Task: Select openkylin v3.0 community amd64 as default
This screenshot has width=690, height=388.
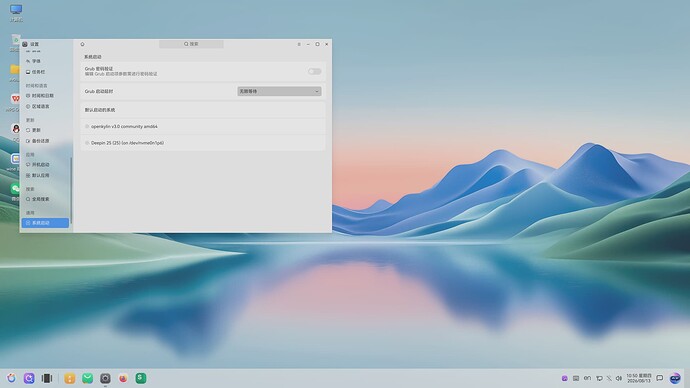Action: [203, 126]
